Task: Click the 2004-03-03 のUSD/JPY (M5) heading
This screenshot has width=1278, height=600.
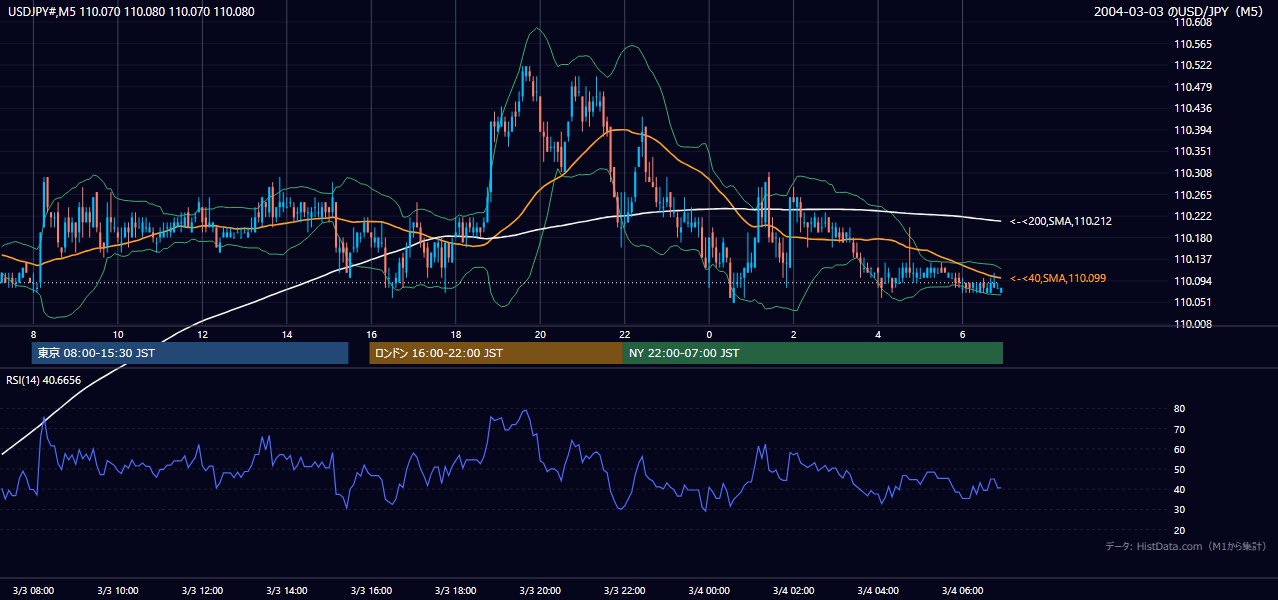Action: pyautogui.click(x=1180, y=12)
